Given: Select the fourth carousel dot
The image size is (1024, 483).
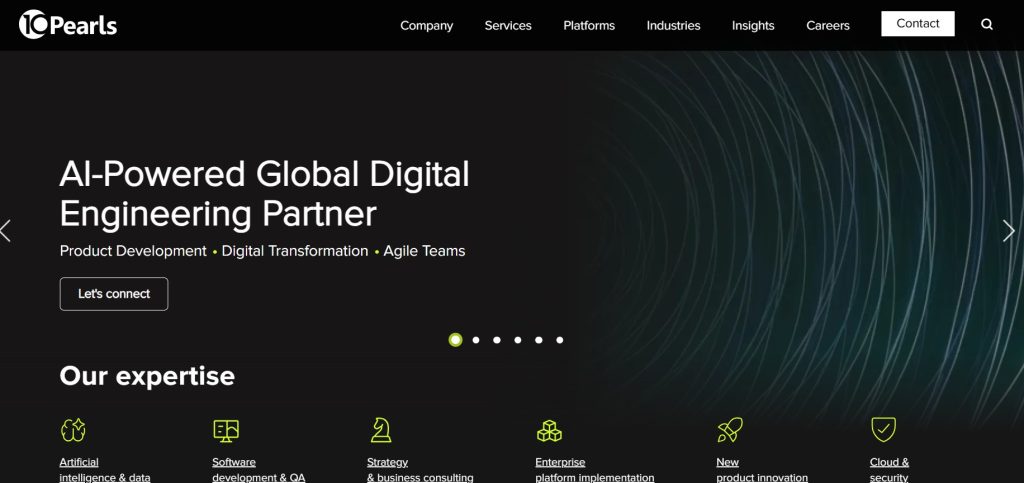Looking at the screenshot, I should click(518, 340).
